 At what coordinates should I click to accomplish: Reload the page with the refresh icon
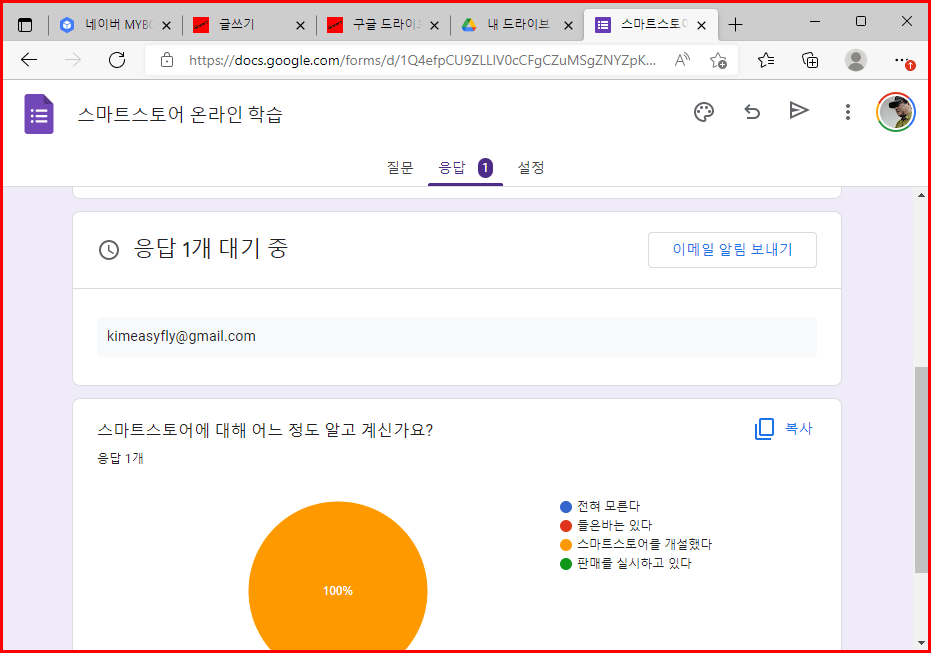tap(117, 60)
